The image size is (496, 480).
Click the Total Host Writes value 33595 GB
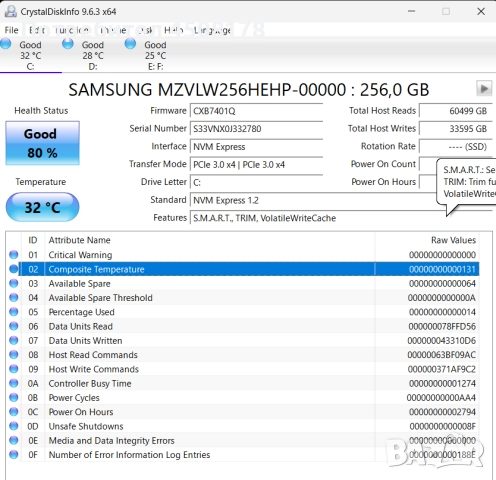point(456,129)
